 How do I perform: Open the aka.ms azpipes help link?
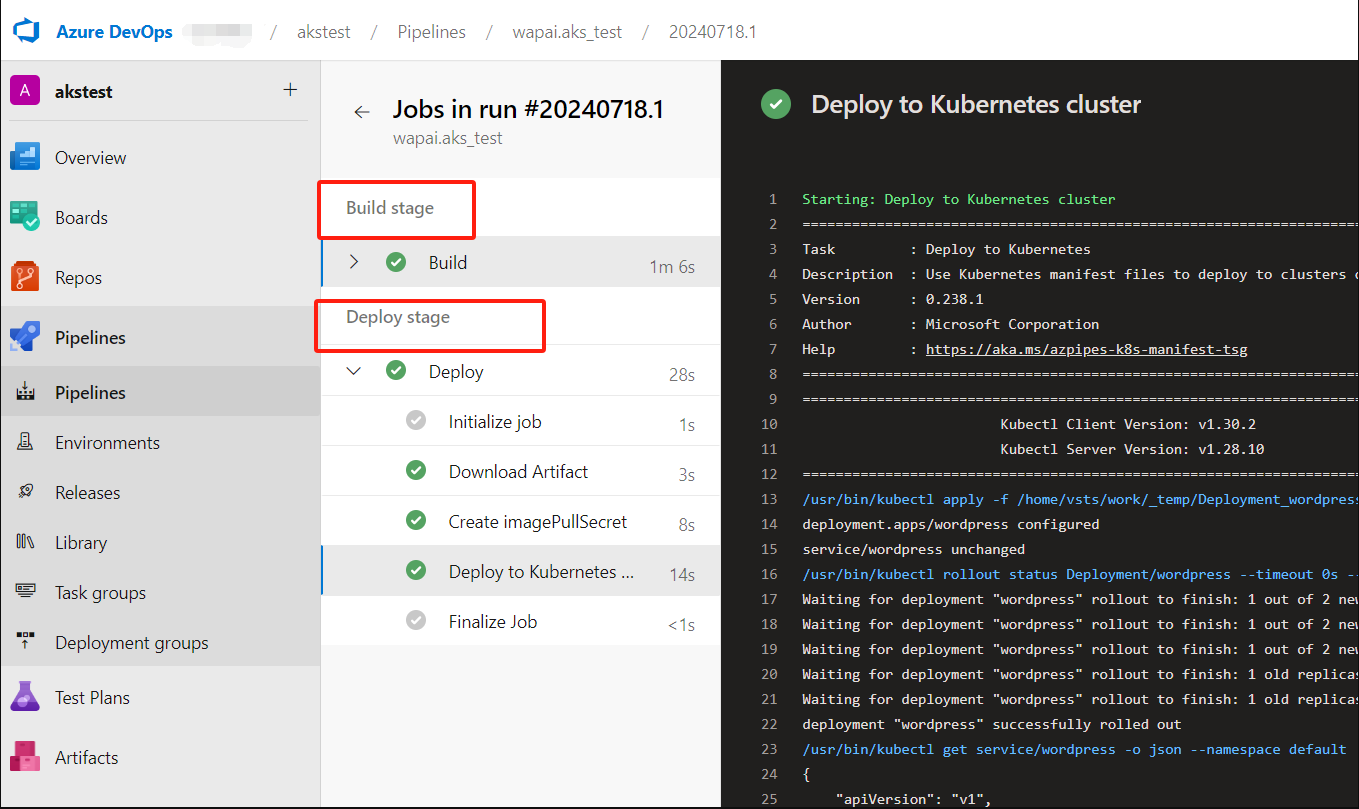pos(1086,349)
